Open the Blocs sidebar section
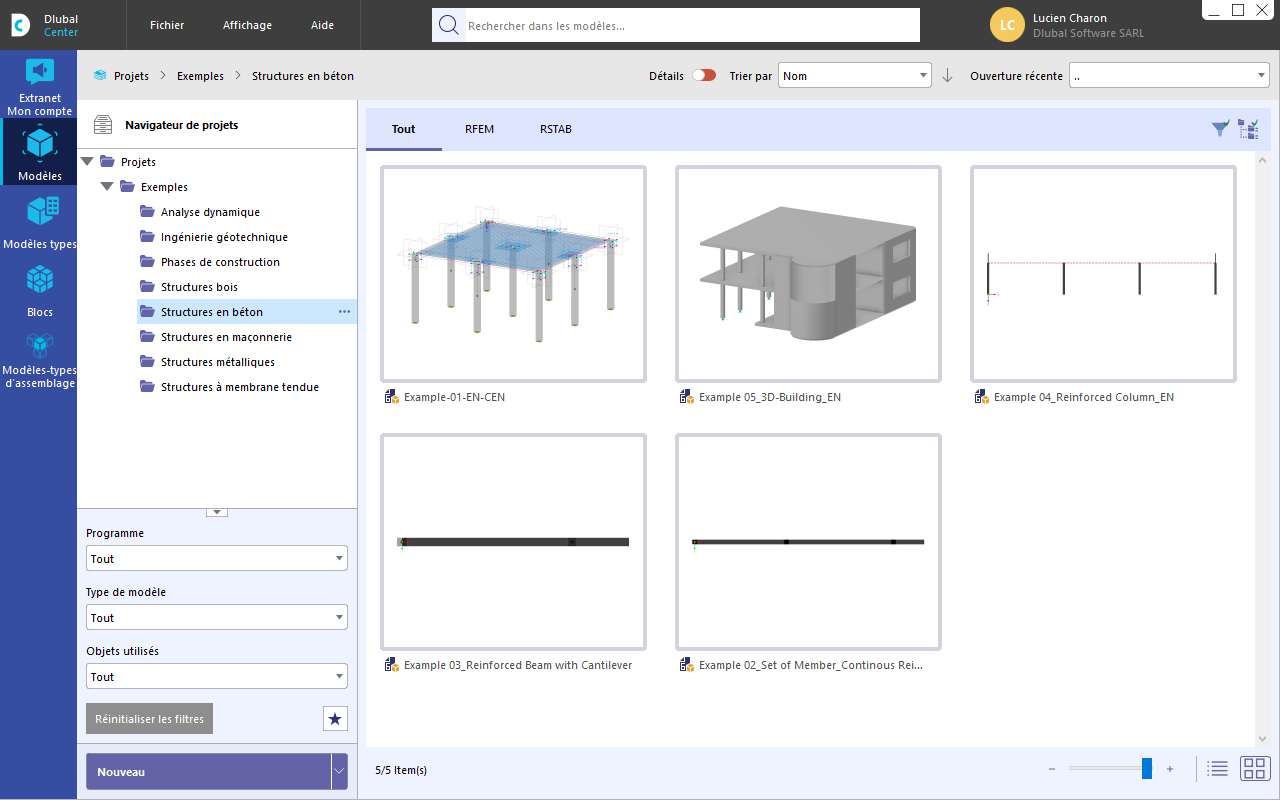This screenshot has width=1280, height=800. click(x=39, y=290)
